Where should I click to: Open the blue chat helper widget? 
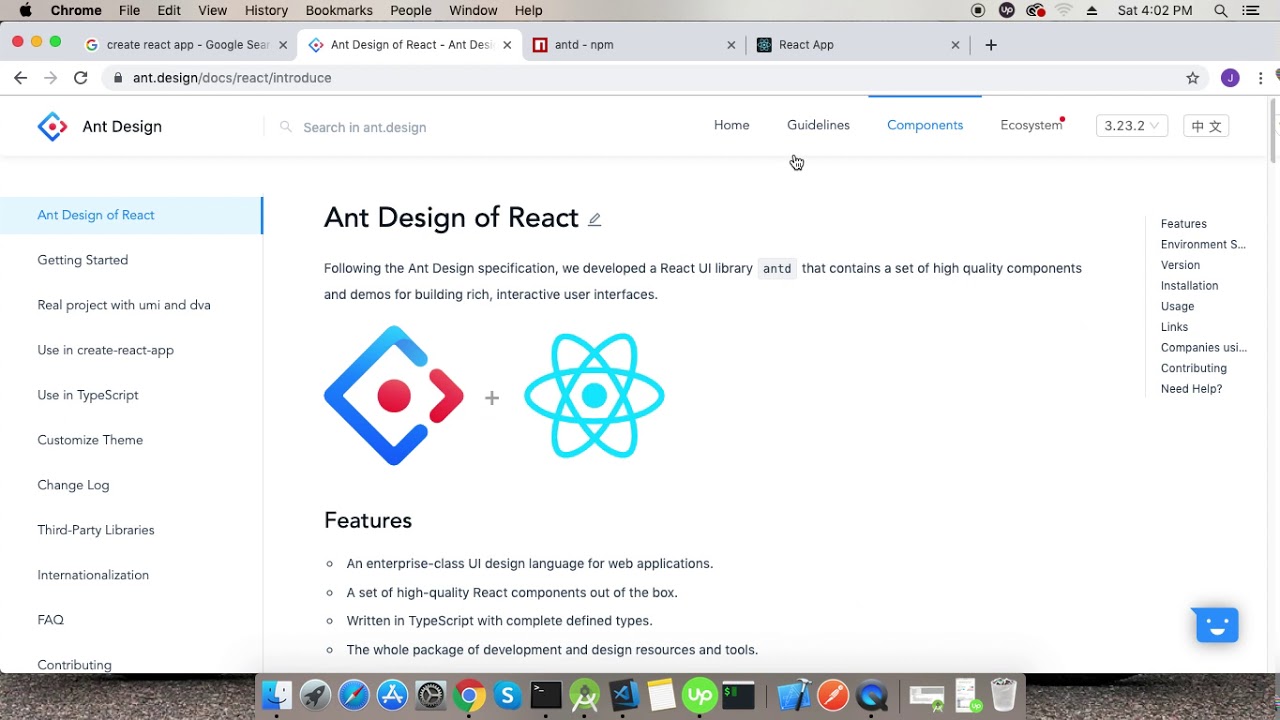[x=1217, y=625]
